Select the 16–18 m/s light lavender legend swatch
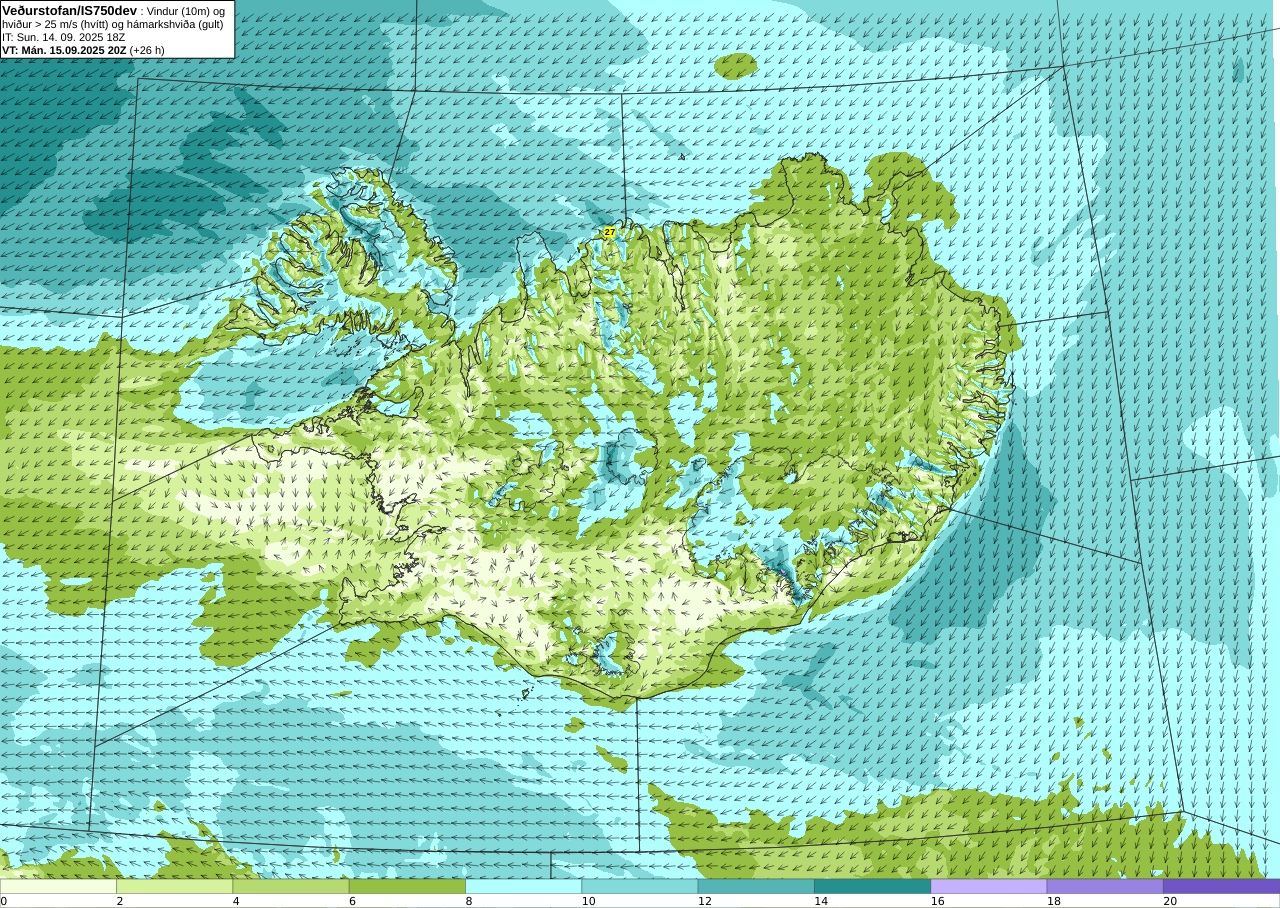Screen dimensions: 1280x908 [989, 886]
